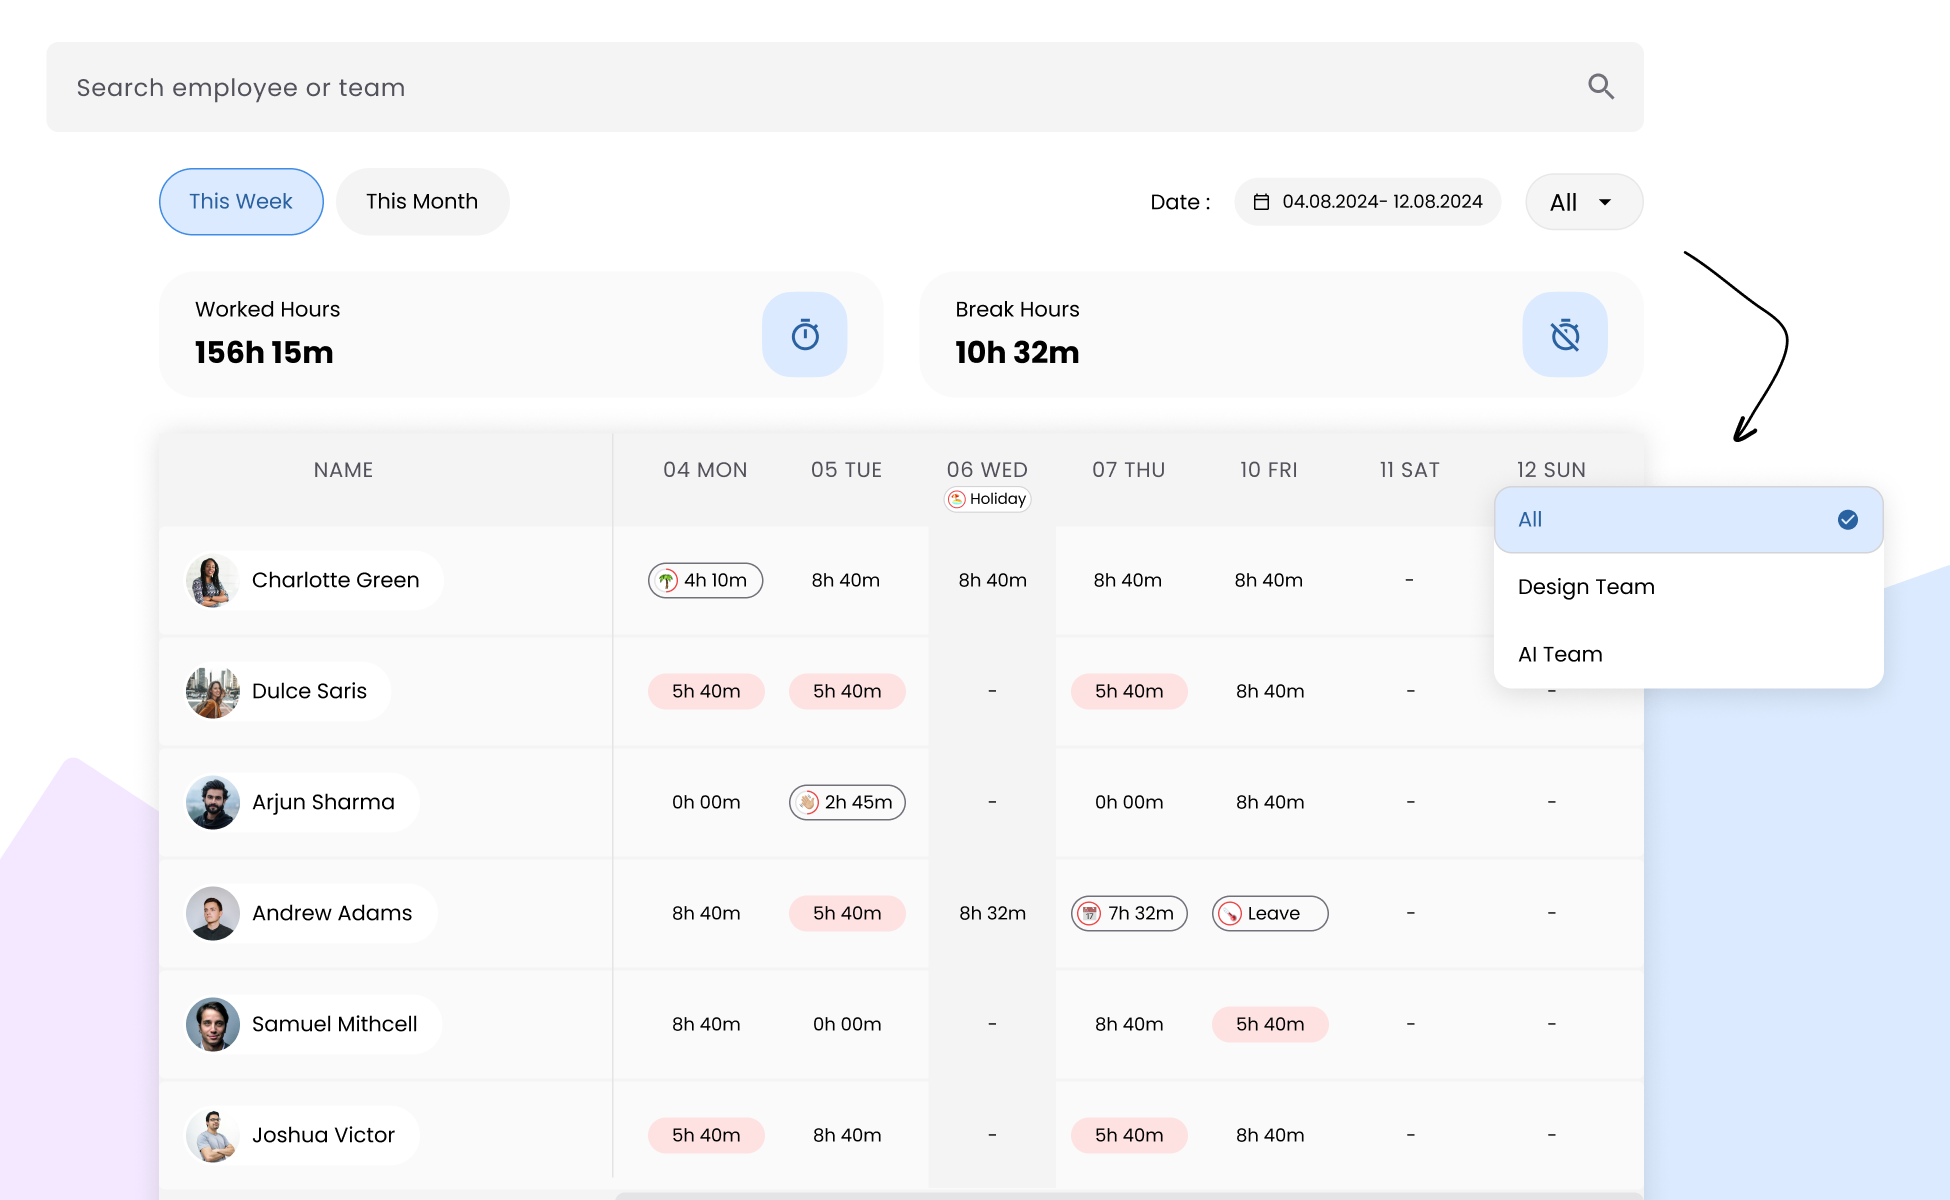1950x1200 pixels.
Task: Switch to This Month view
Action: pos(422,201)
